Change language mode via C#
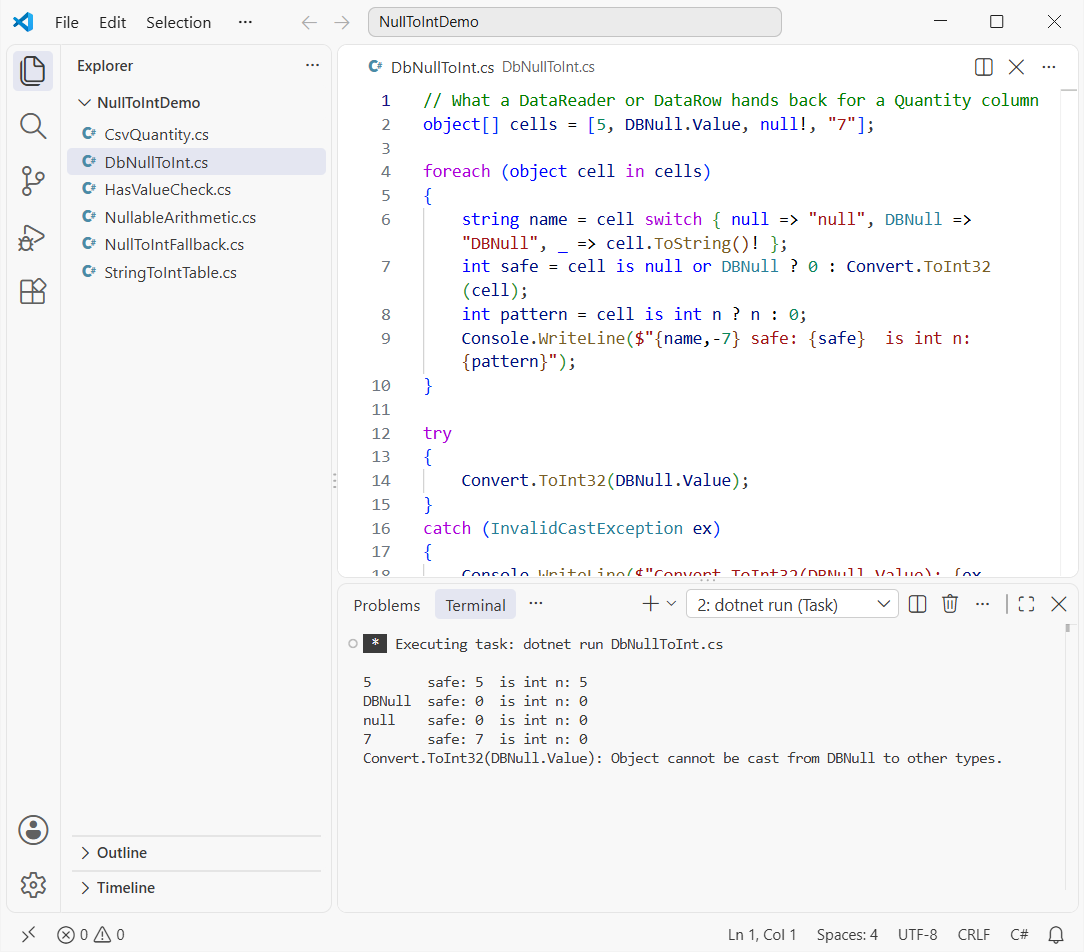Viewport: 1084px width, 952px height. [1019, 935]
